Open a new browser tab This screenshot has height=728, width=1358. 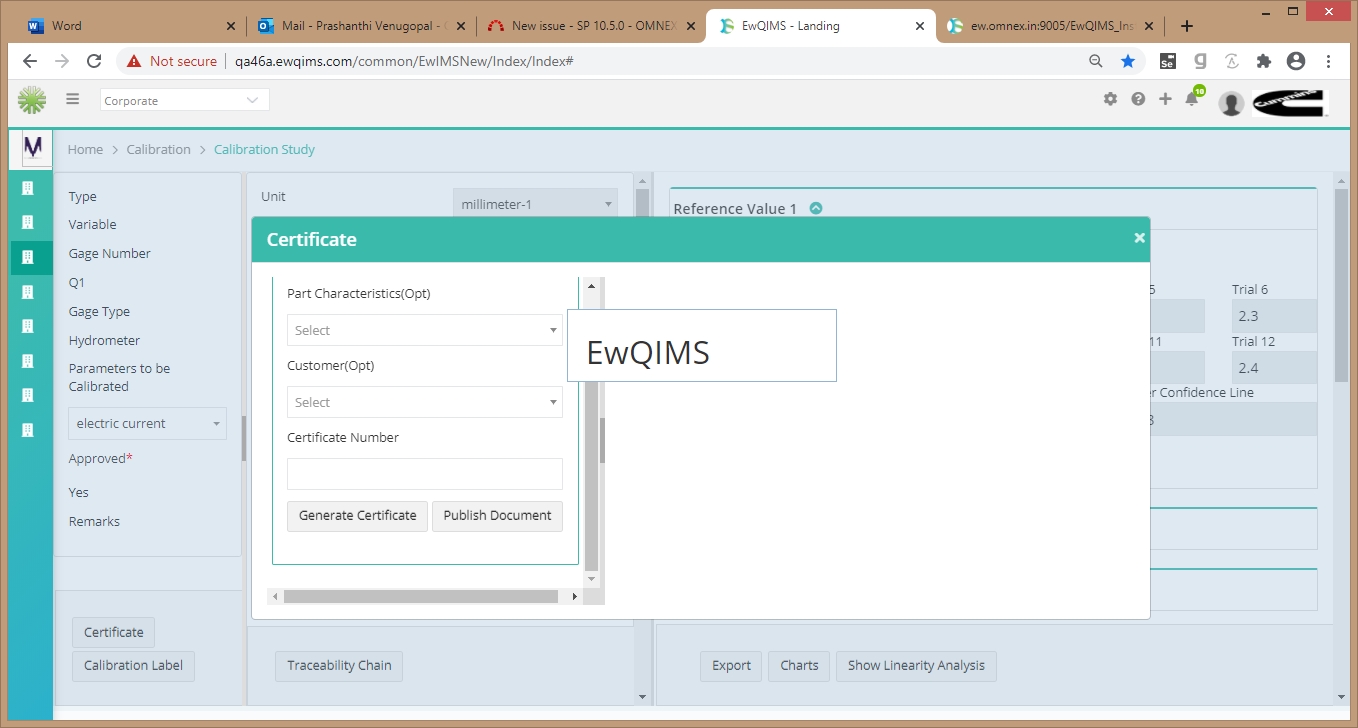1187,26
